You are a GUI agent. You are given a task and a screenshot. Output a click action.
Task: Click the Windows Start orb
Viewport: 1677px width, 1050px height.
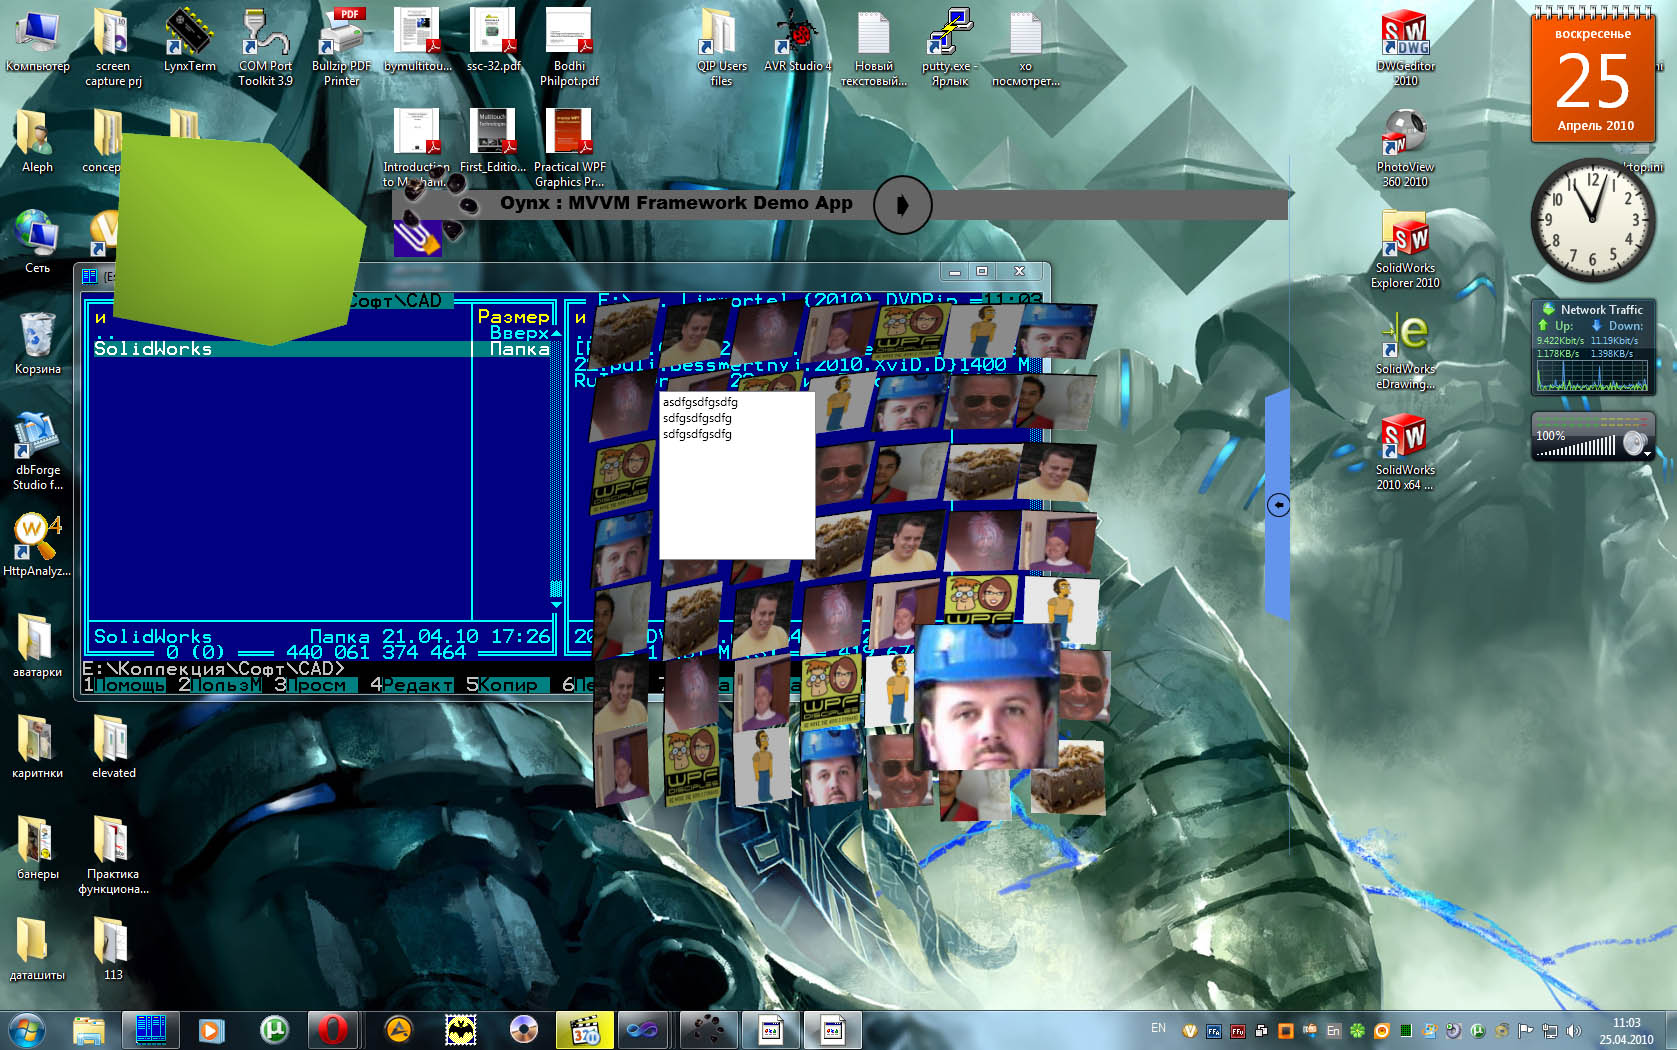click(x=26, y=1029)
